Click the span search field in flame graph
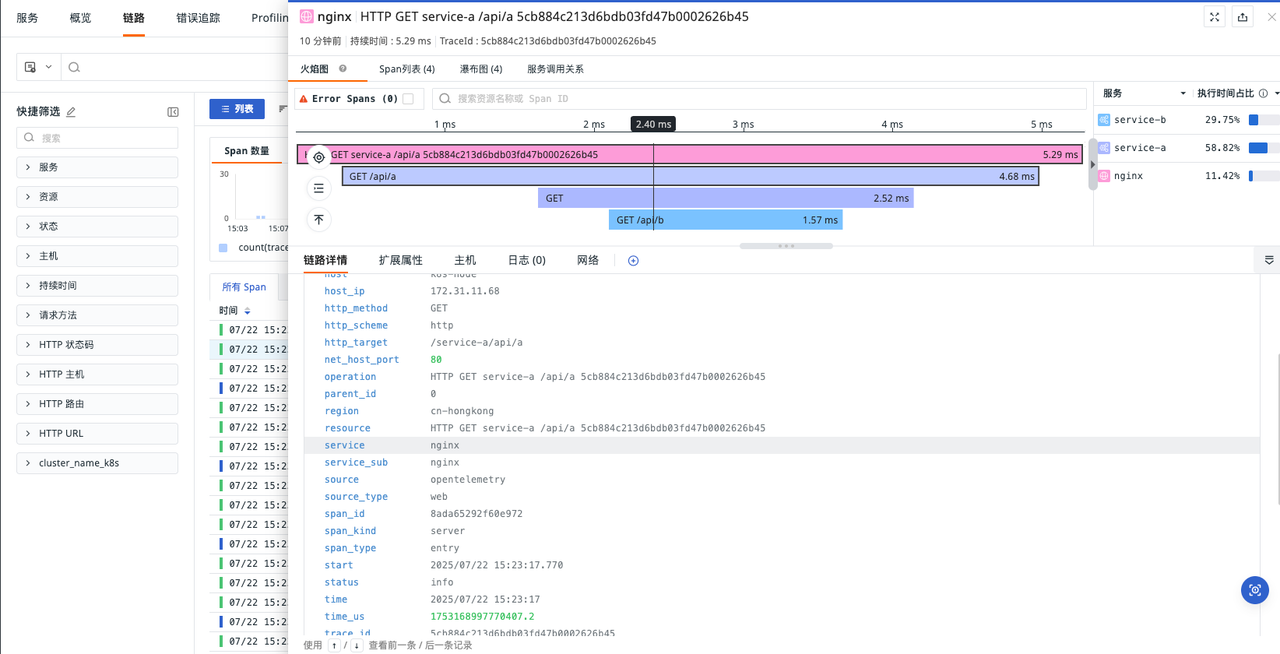Viewport: 1280px width, 654px height. click(759, 99)
